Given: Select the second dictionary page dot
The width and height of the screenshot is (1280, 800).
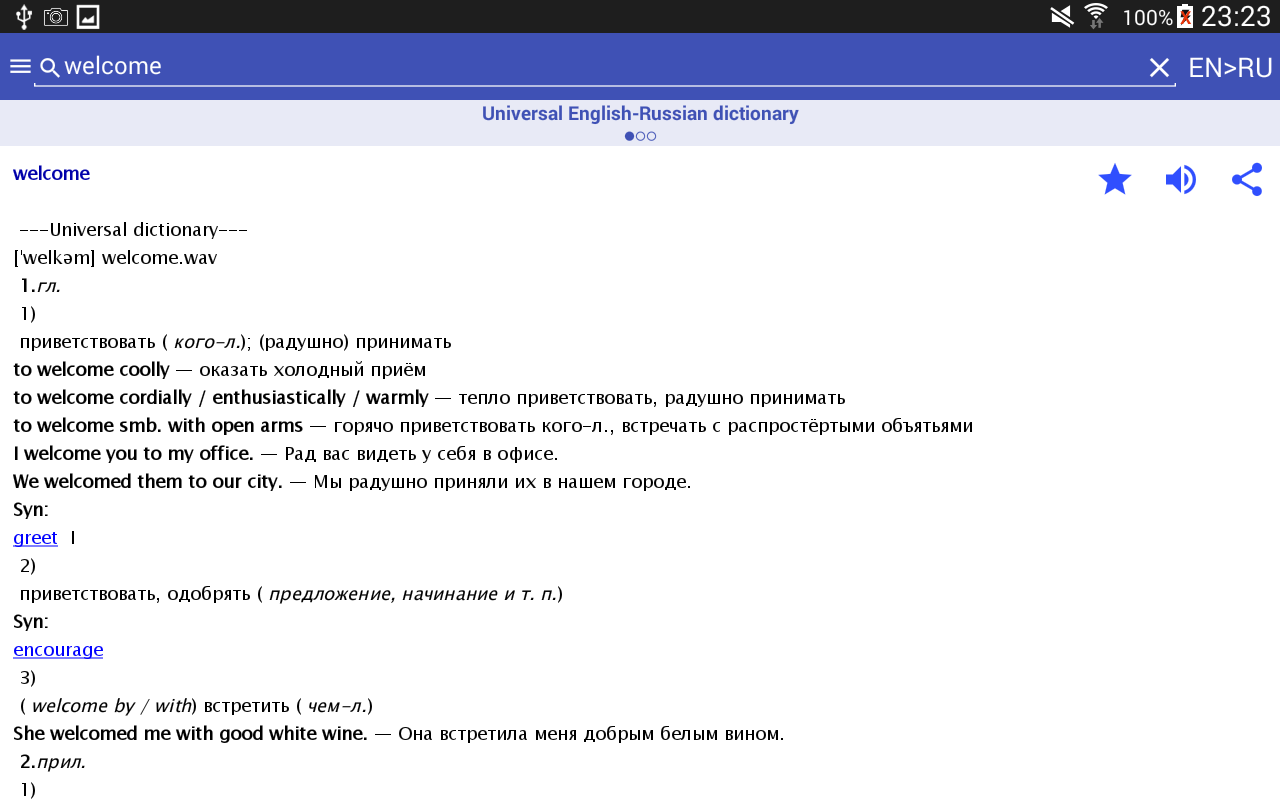Looking at the screenshot, I should point(640,136).
